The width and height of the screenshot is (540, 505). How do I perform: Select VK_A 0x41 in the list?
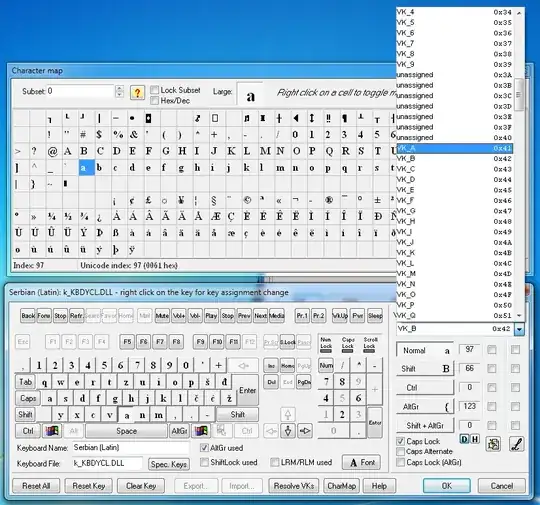click(455, 148)
